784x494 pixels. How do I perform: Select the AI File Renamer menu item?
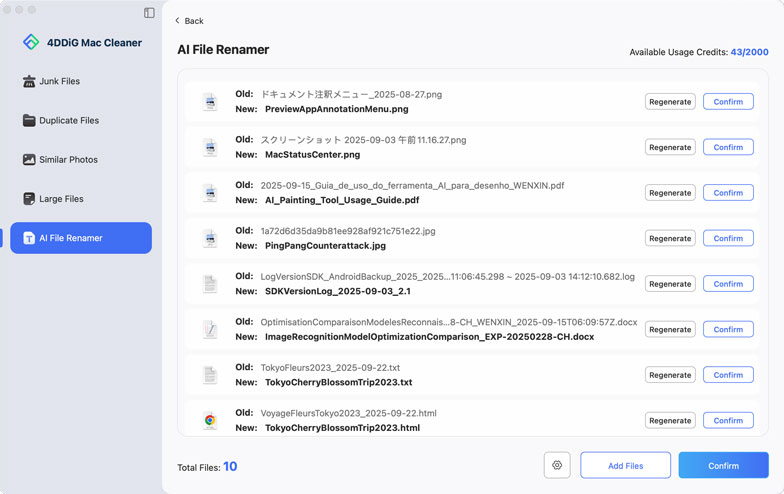click(x=81, y=238)
